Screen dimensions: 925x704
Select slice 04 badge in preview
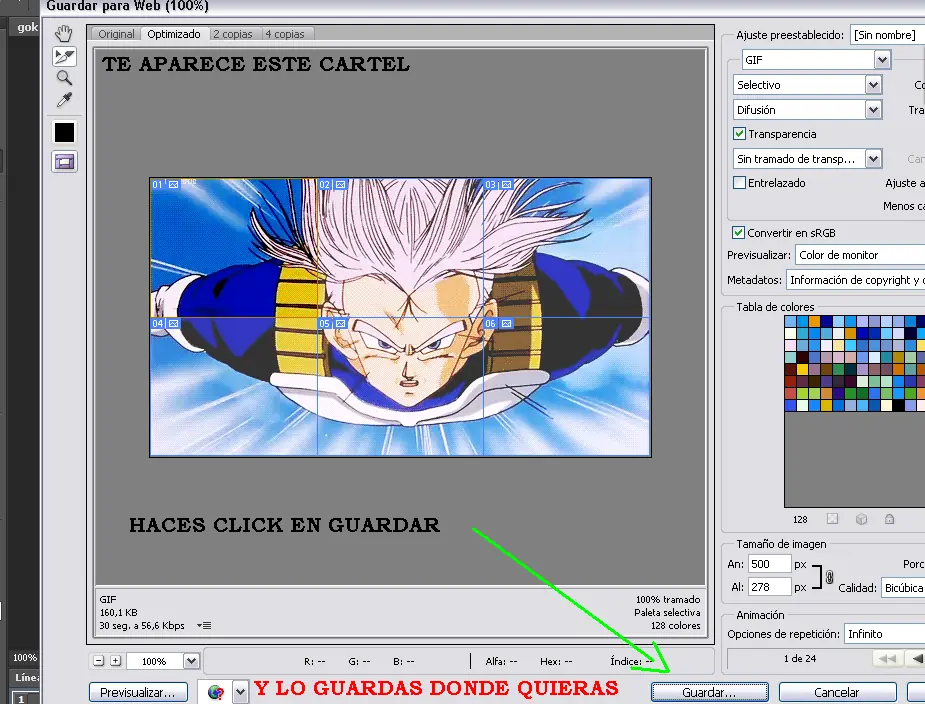pyautogui.click(x=165, y=323)
